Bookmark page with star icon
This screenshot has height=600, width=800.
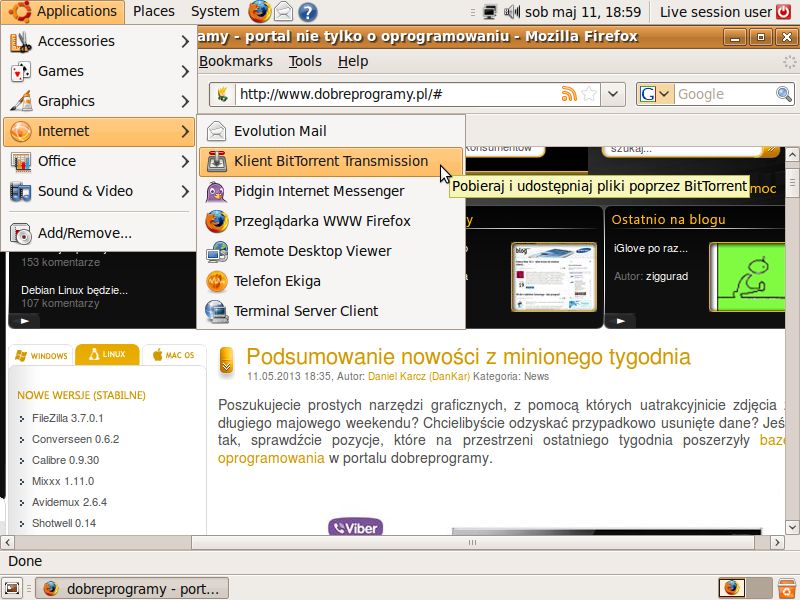(x=589, y=94)
